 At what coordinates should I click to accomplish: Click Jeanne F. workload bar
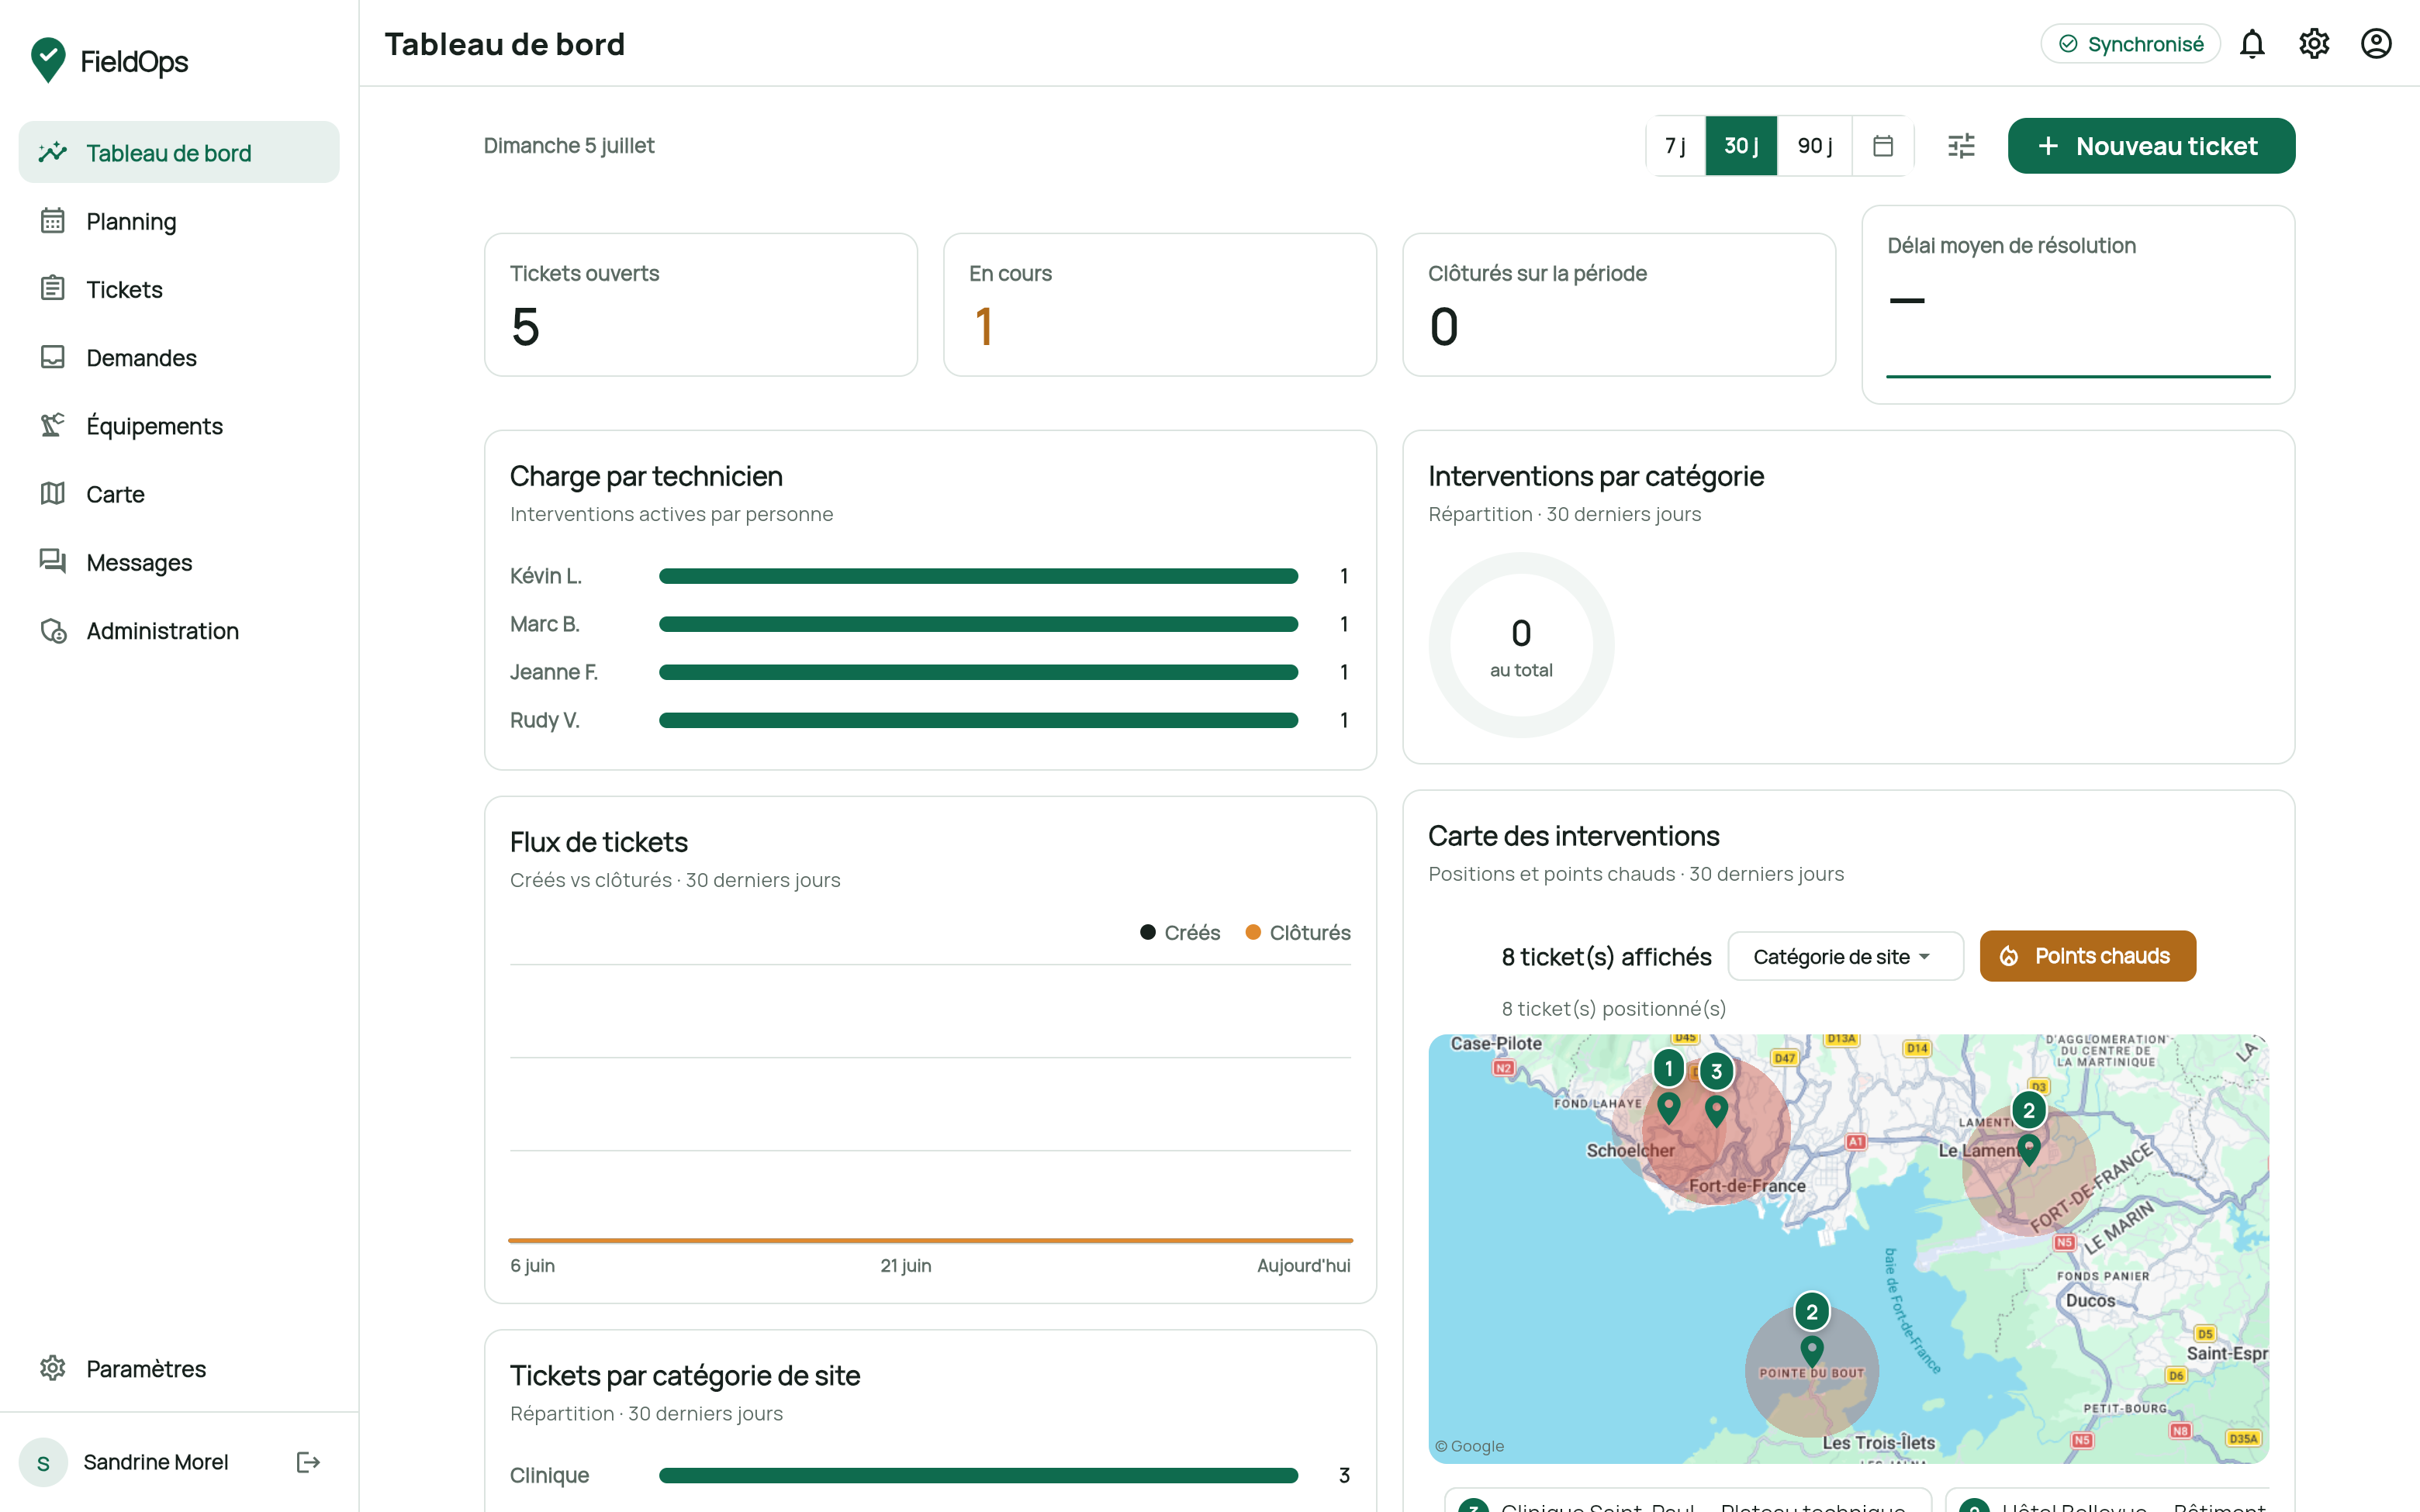tap(978, 672)
